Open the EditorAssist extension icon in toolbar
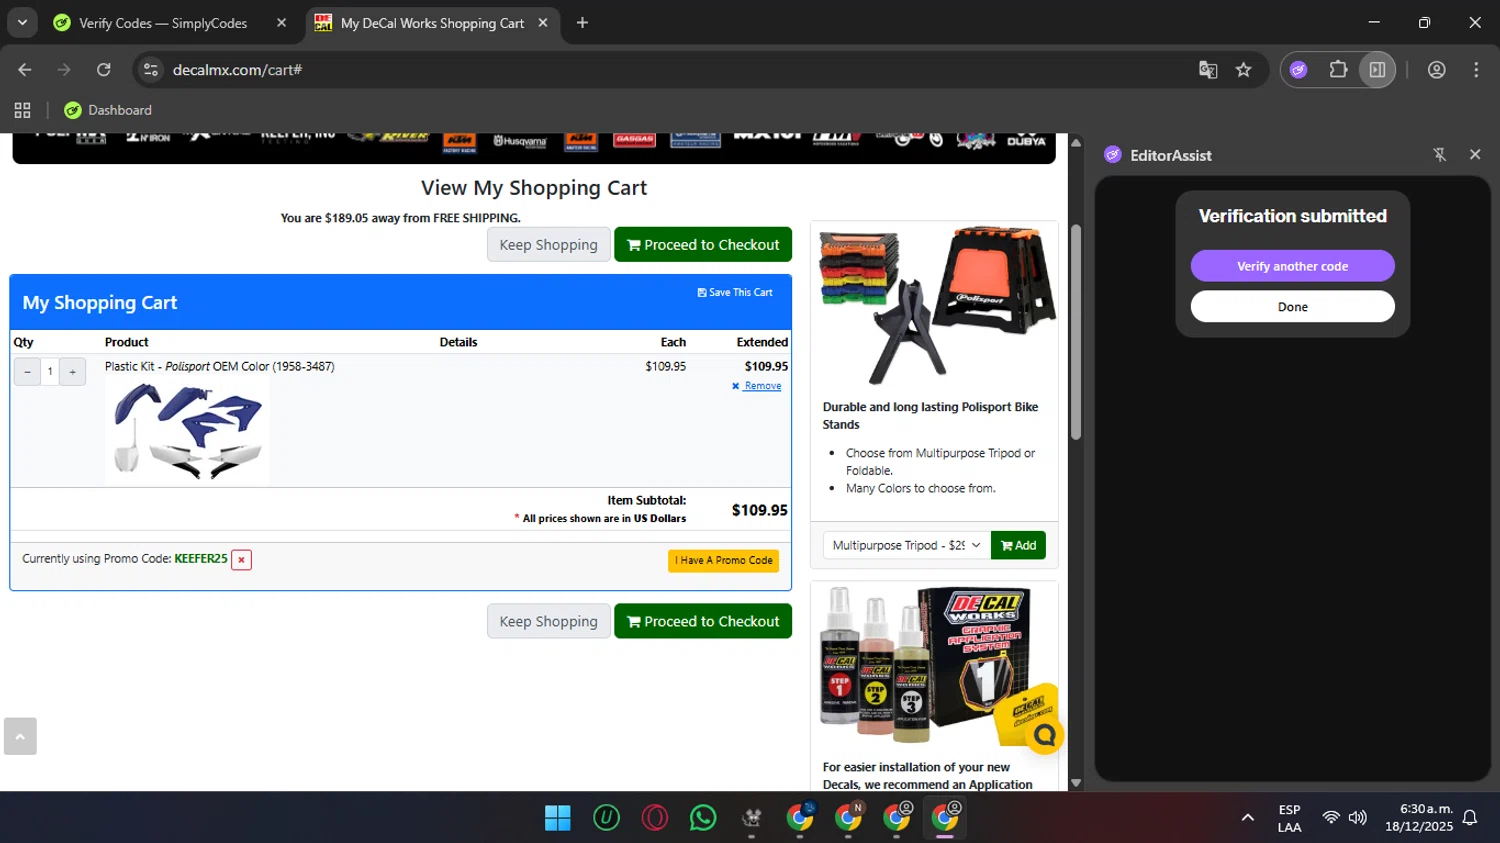 (x=1298, y=70)
